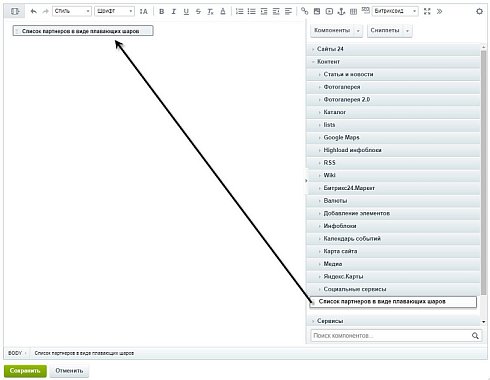
Task: Open the arrow next to Сниппеты
Action: [407, 31]
